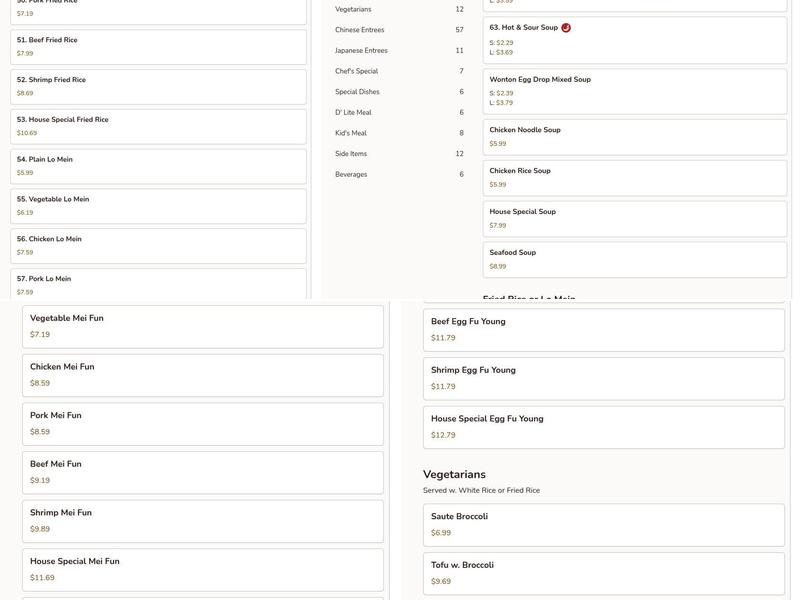800x600 pixels.
Task: Select House Special Mei Fun
Action: pyautogui.click(x=203, y=569)
